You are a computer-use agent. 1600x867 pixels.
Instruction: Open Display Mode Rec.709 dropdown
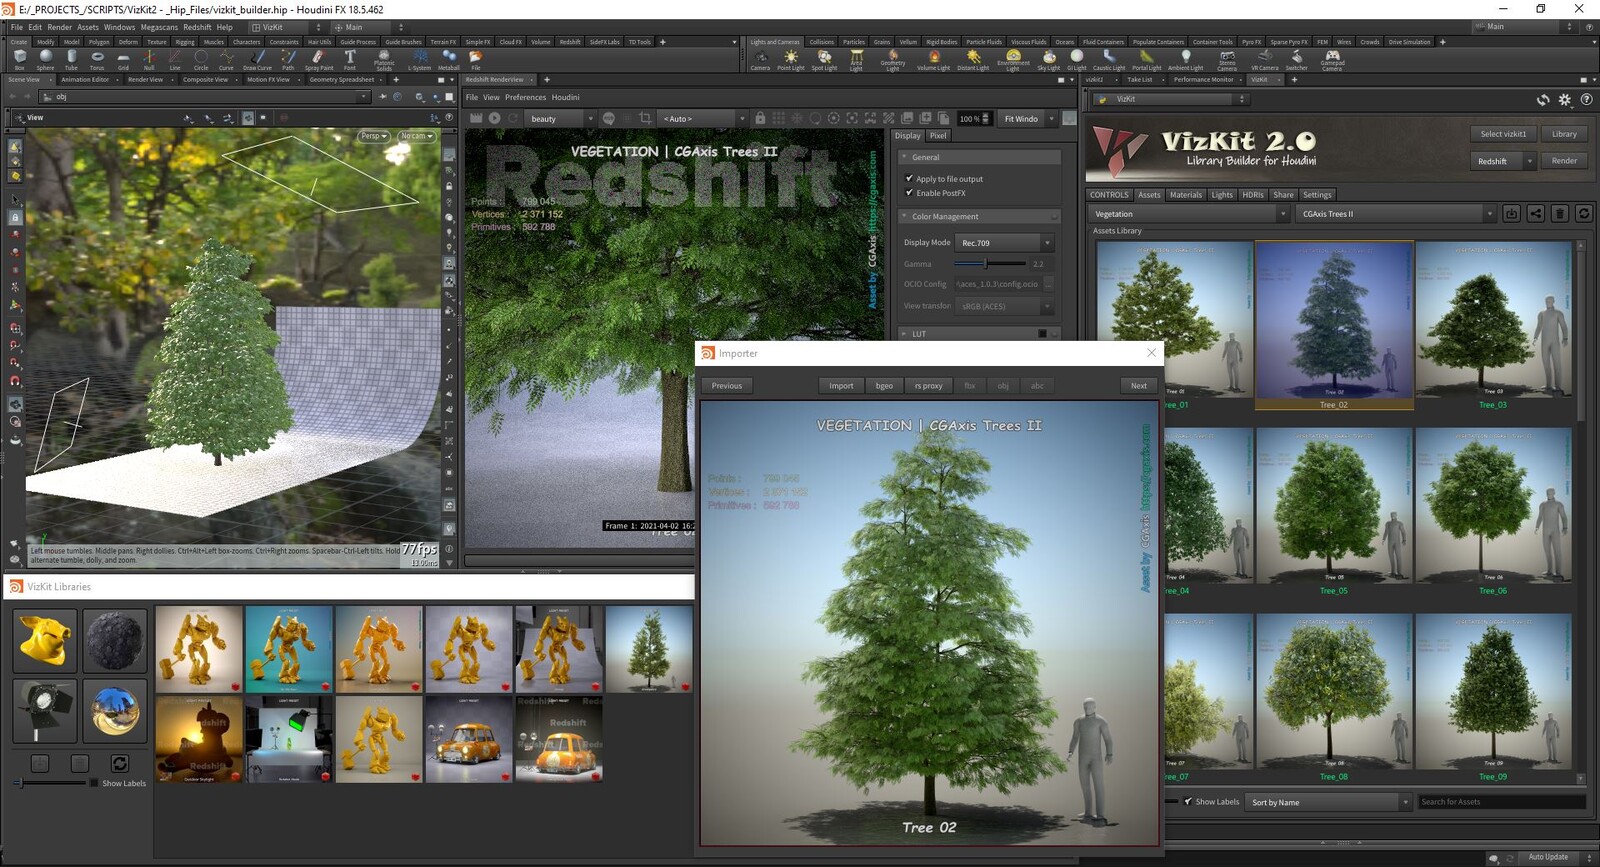click(x=1005, y=243)
